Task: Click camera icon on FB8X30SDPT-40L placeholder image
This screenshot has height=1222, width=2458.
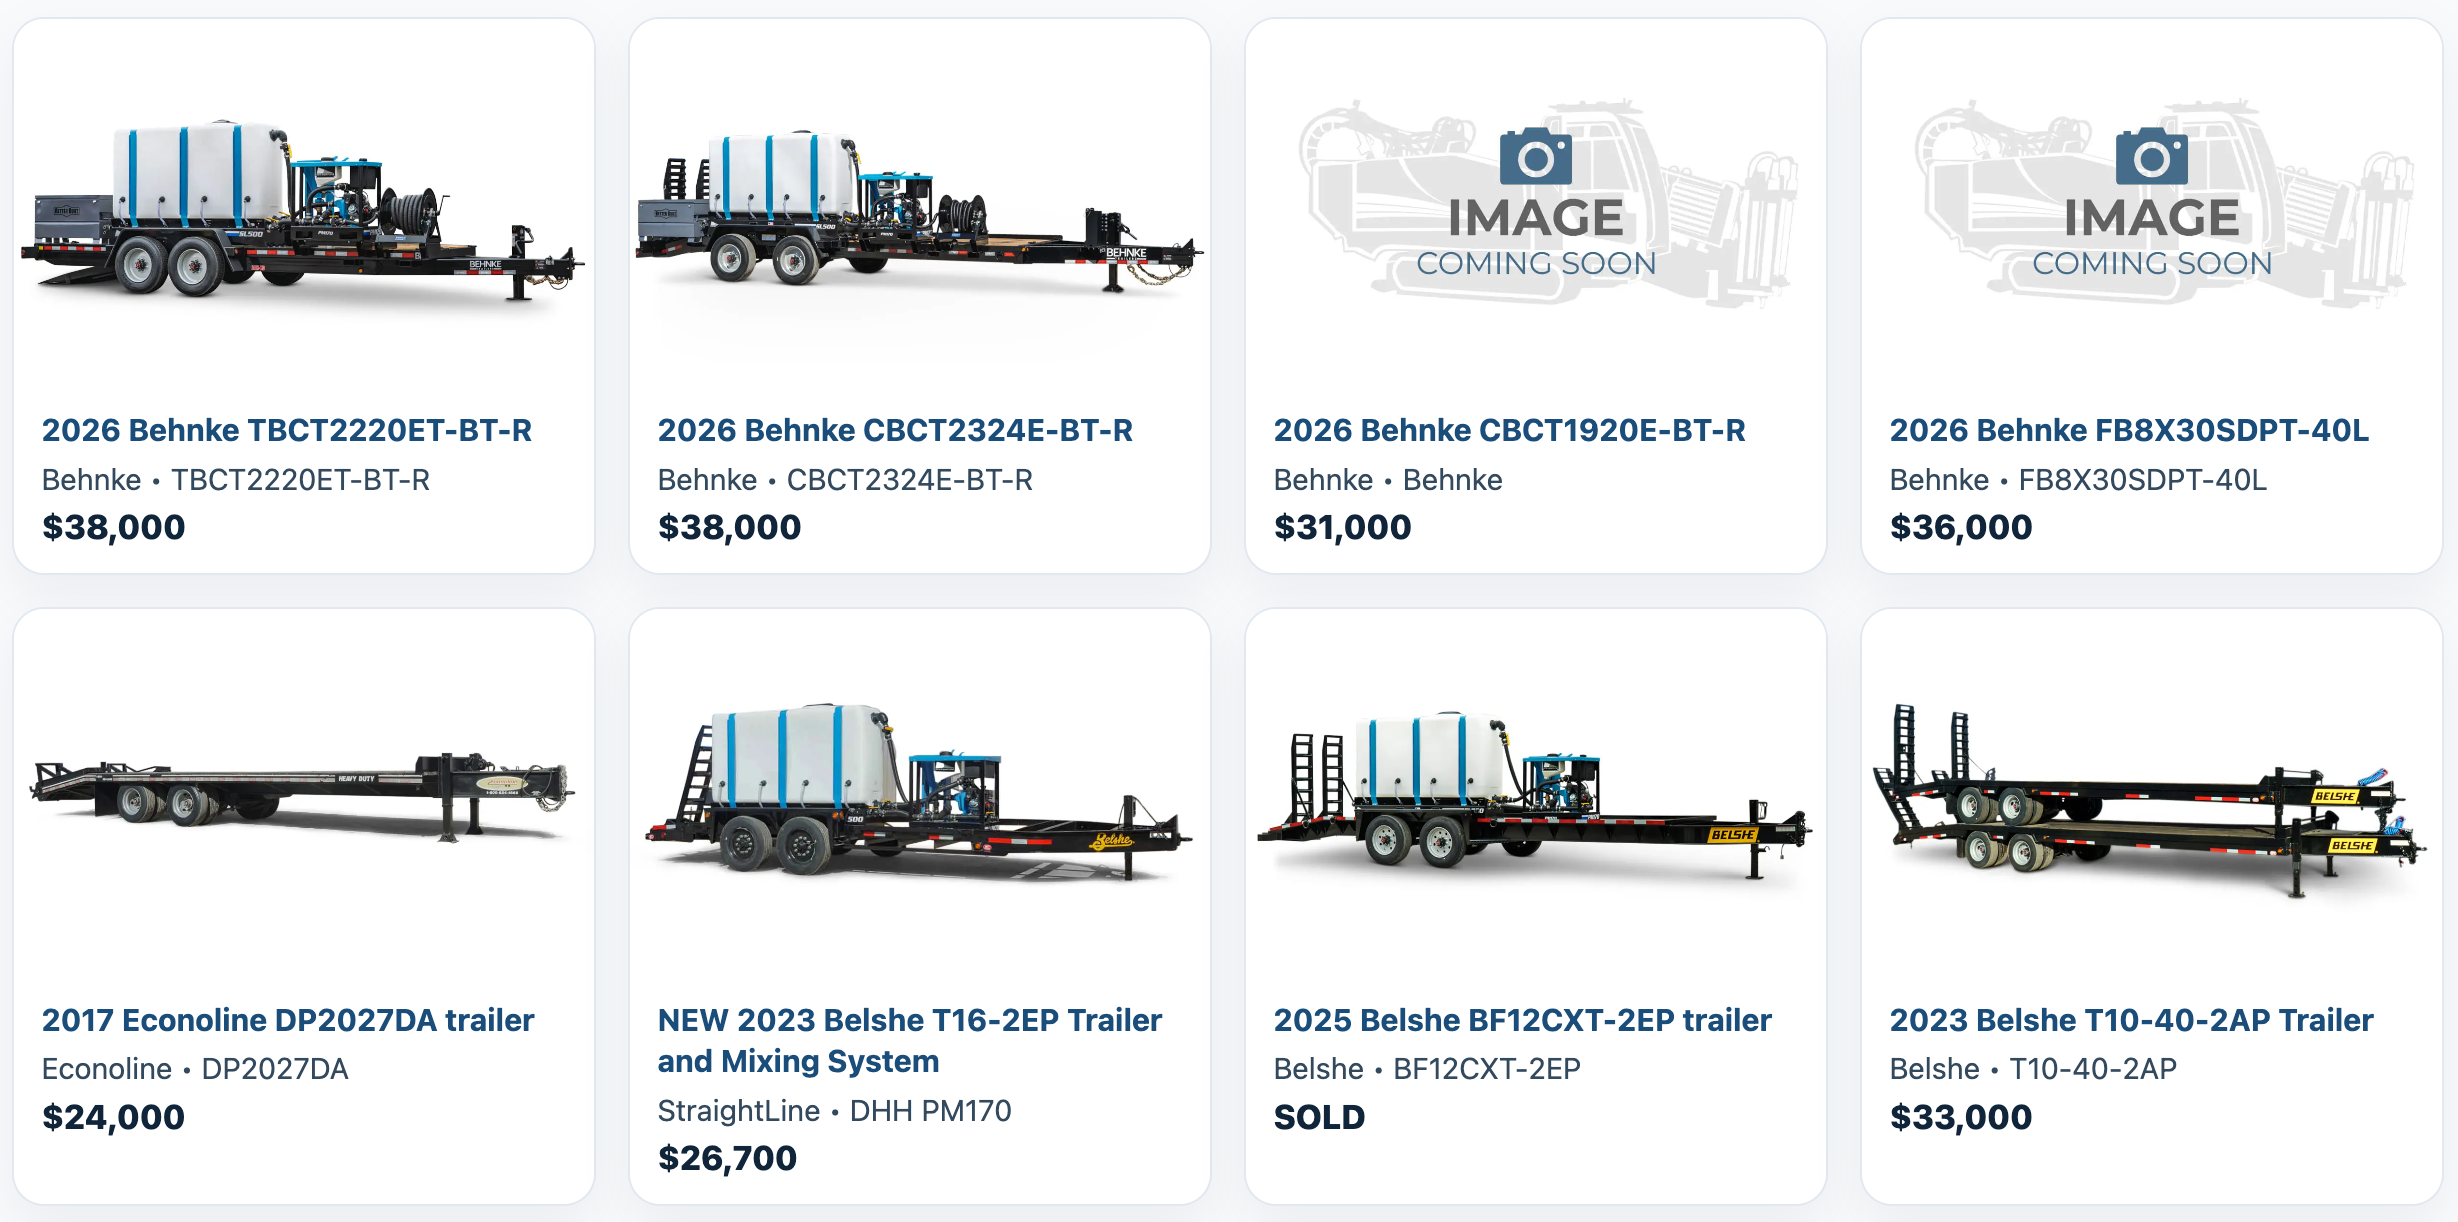Action: [2151, 157]
